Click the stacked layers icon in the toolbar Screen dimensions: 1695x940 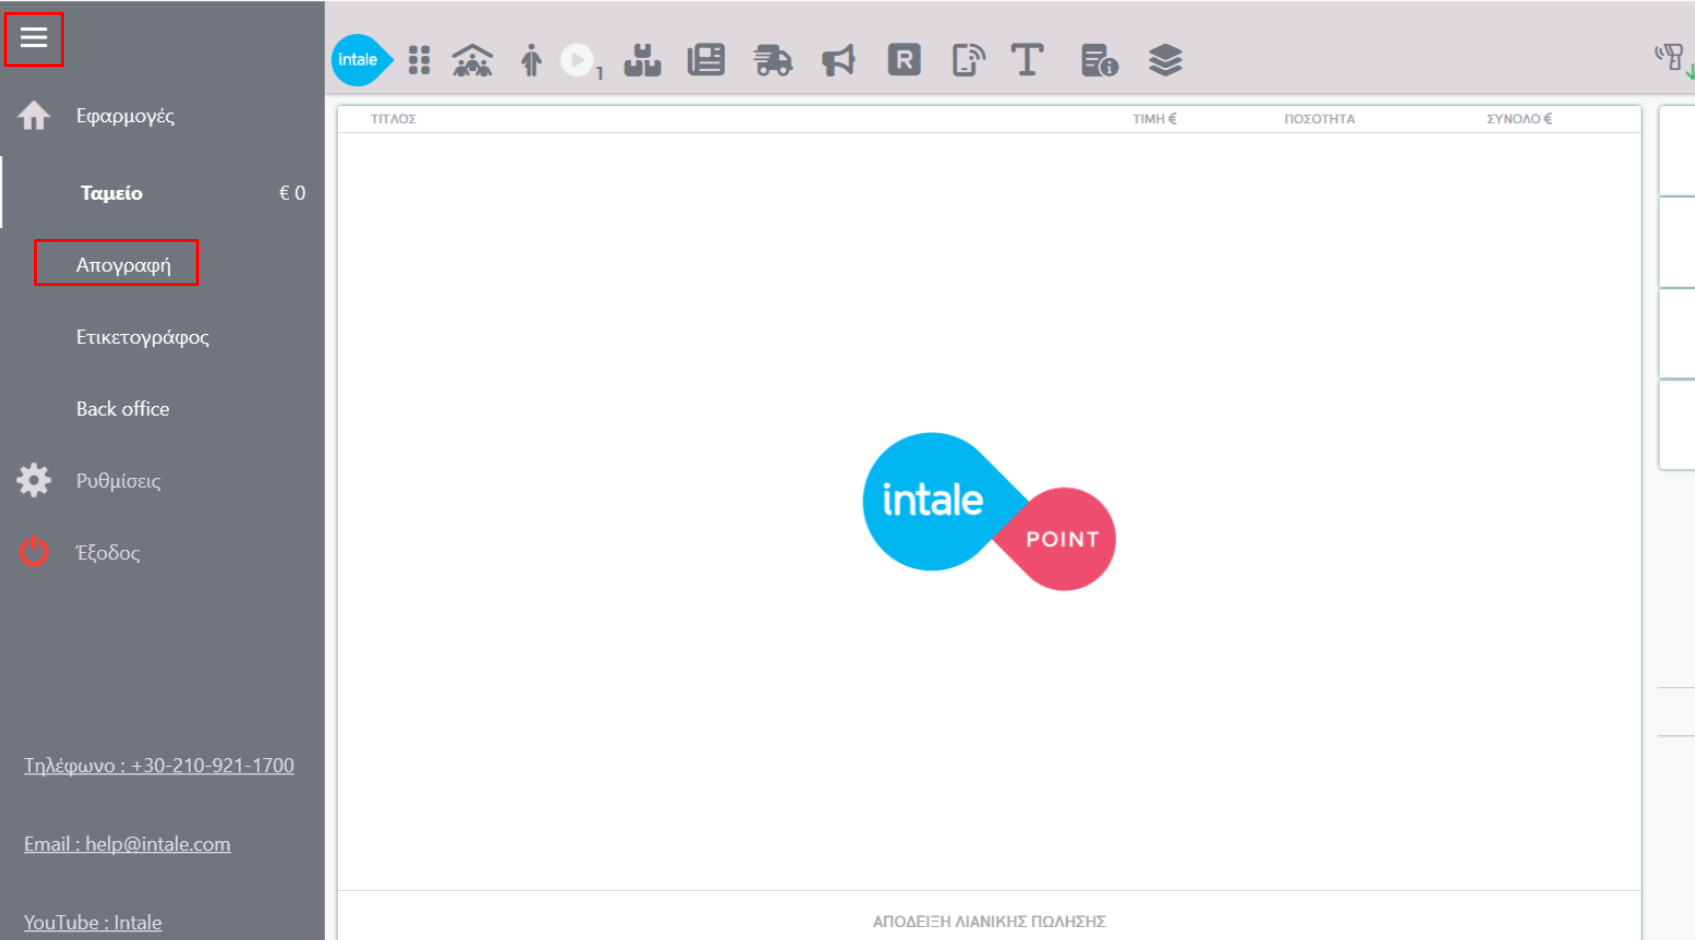(1165, 60)
